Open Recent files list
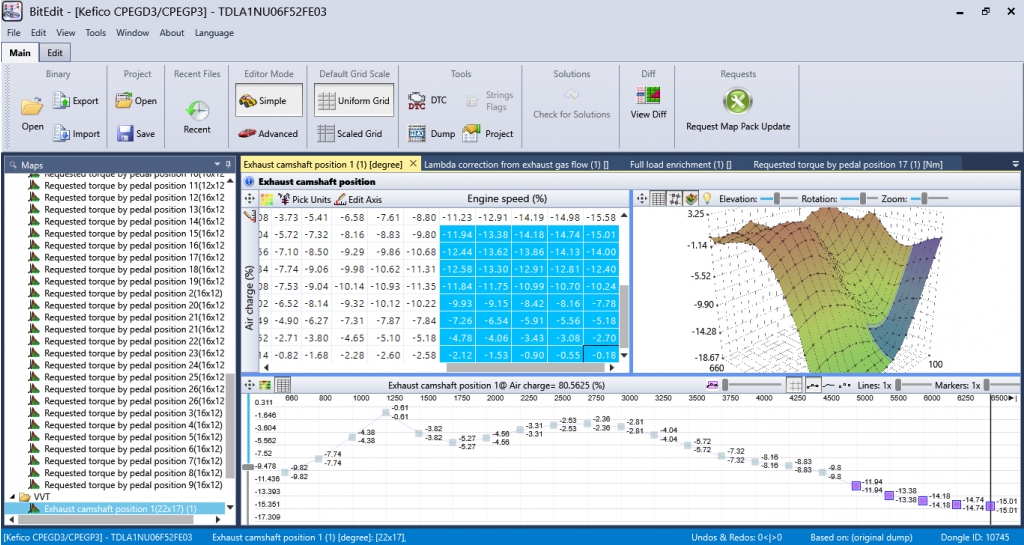Image resolution: width=1024 pixels, height=545 pixels. (197, 110)
